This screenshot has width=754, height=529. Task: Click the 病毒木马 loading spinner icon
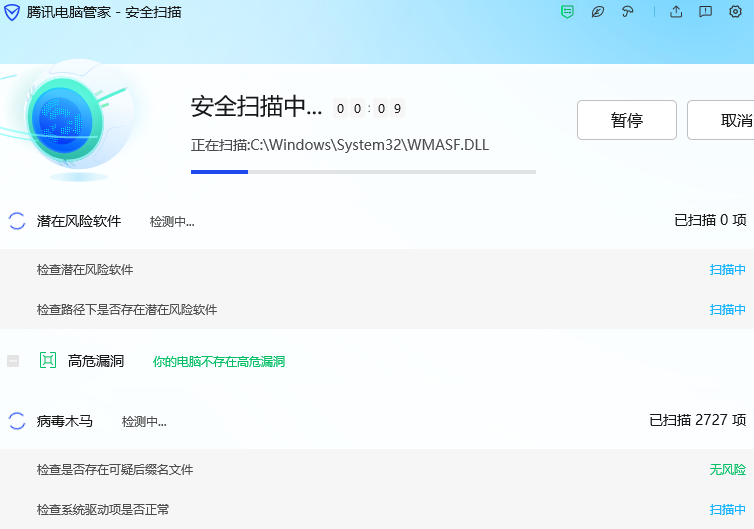coord(17,421)
